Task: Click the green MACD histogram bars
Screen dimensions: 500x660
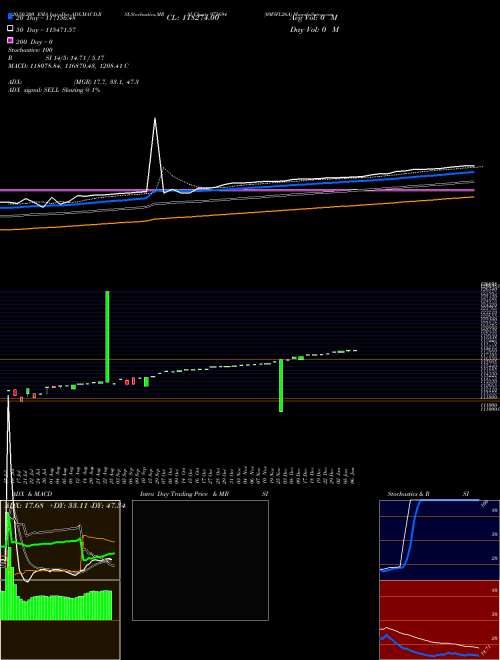Action: pos(56,604)
